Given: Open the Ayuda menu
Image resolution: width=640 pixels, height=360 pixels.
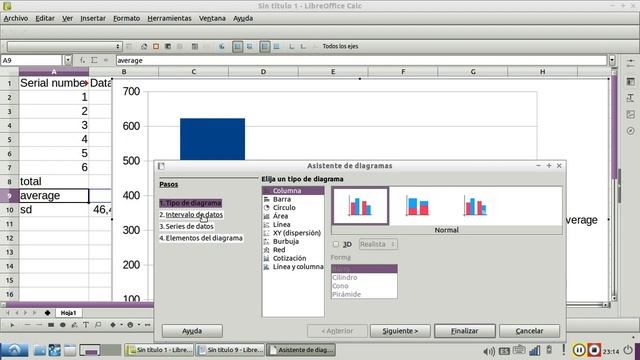Looking at the screenshot, I should (243, 18).
